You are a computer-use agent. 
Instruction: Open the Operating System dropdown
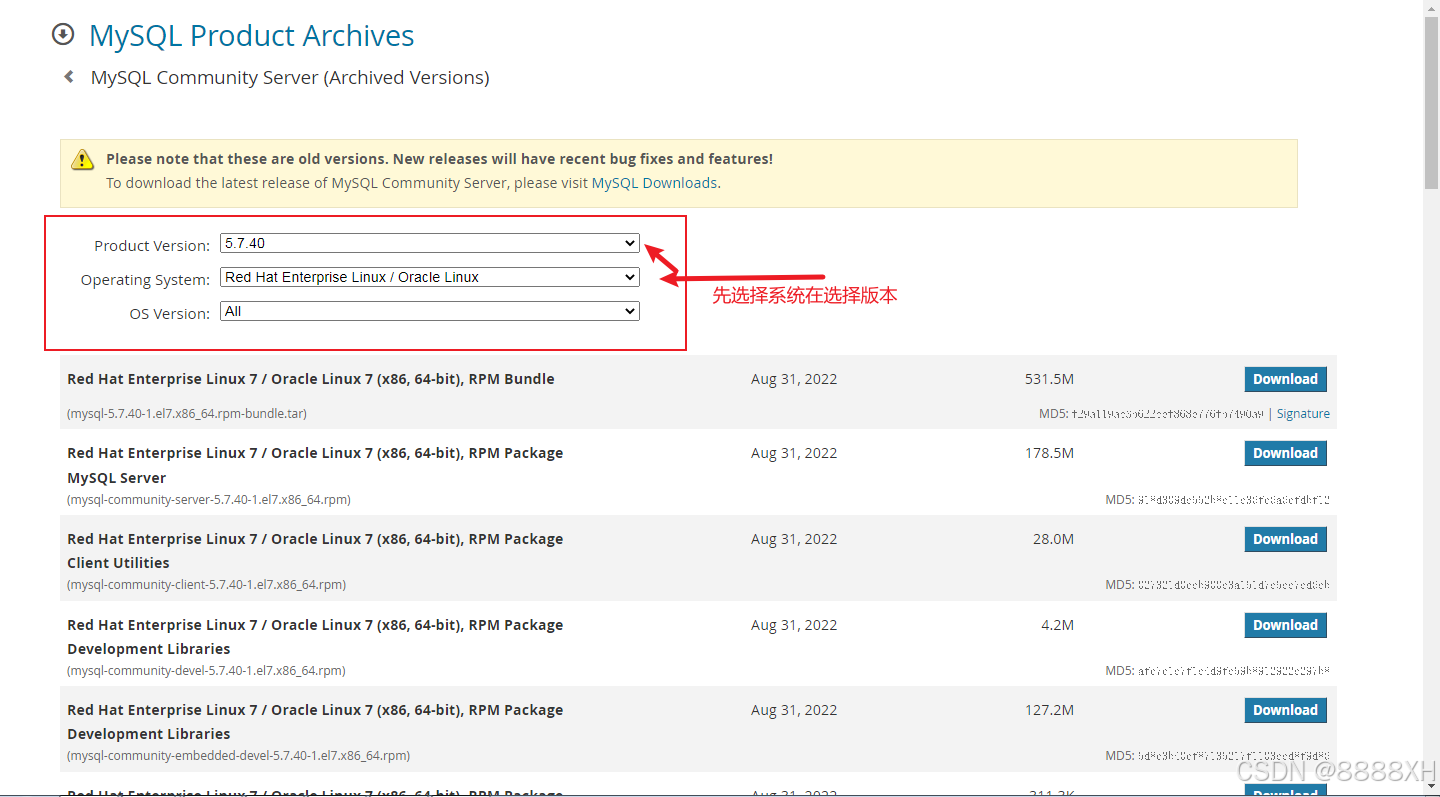[x=430, y=277]
